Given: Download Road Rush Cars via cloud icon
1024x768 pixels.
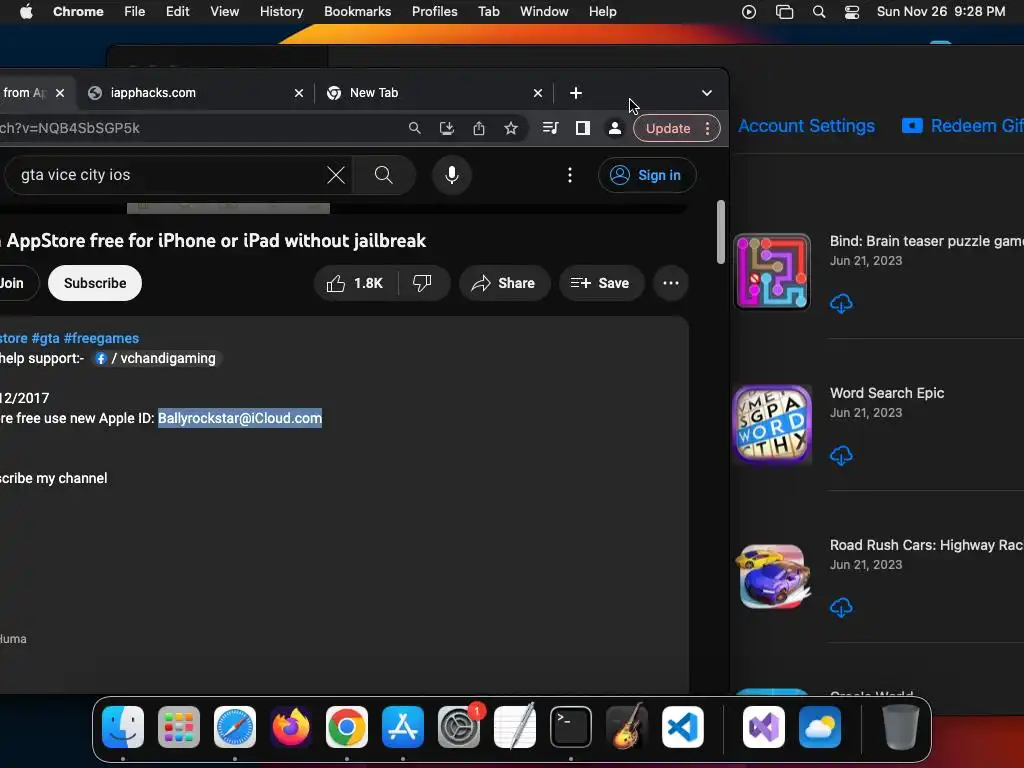Looking at the screenshot, I should pos(841,608).
